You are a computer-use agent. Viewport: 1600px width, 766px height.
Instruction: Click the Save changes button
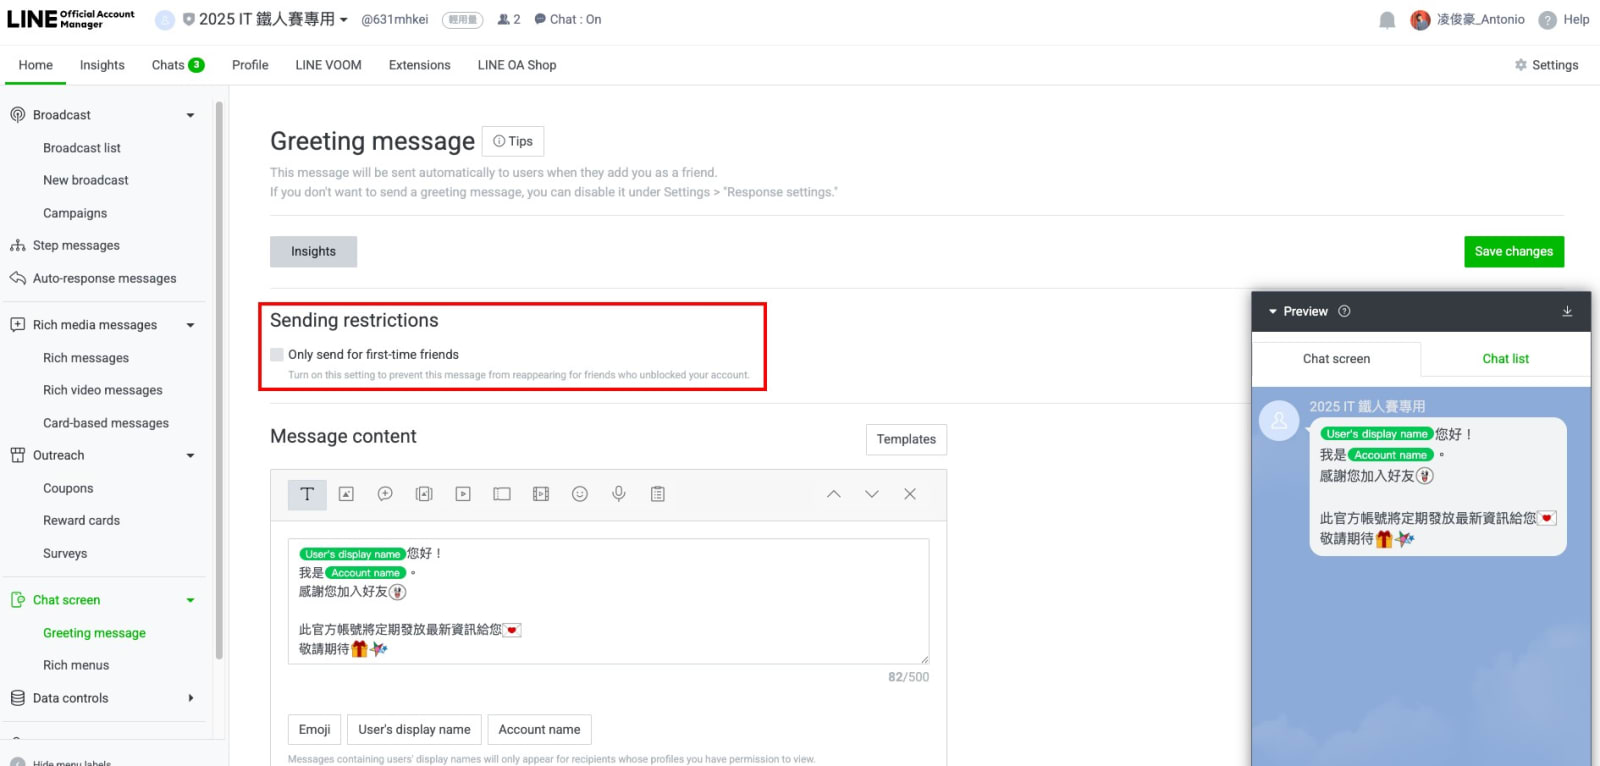[x=1514, y=252]
